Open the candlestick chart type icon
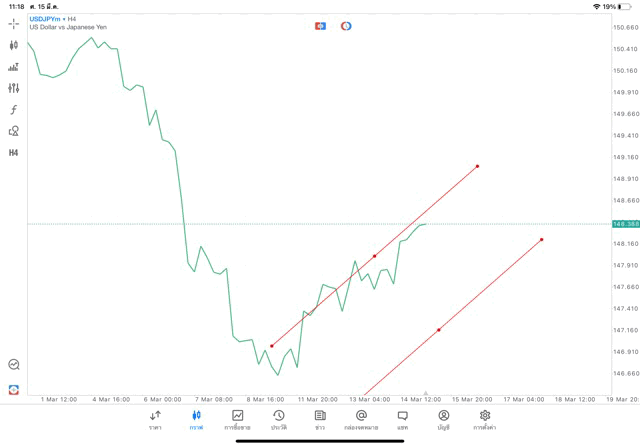 [x=14, y=45]
